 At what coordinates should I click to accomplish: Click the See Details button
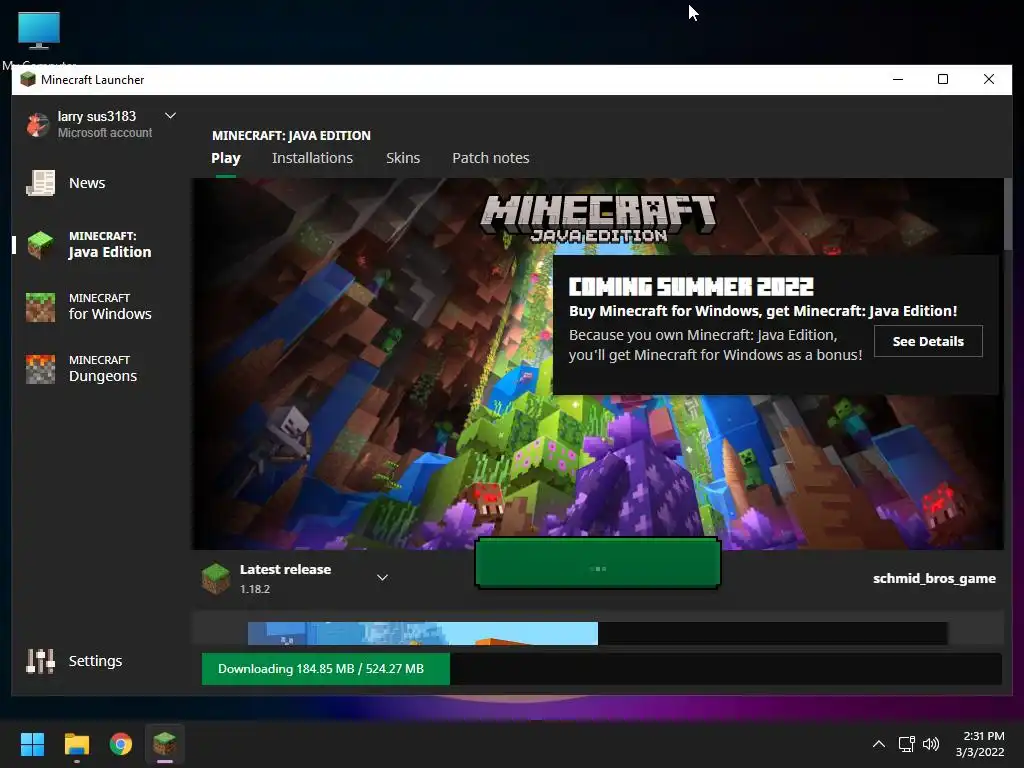928,341
